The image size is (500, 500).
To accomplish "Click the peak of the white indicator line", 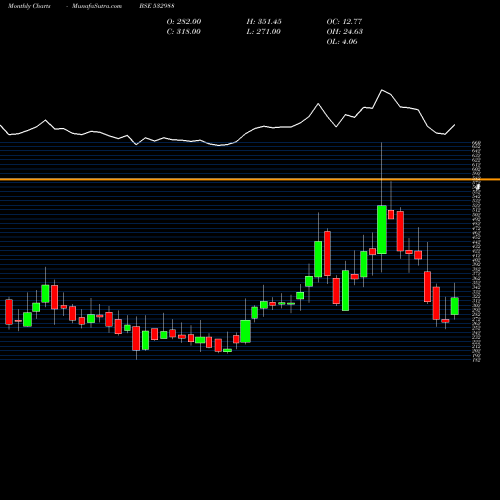I will pyautogui.click(x=382, y=90).
